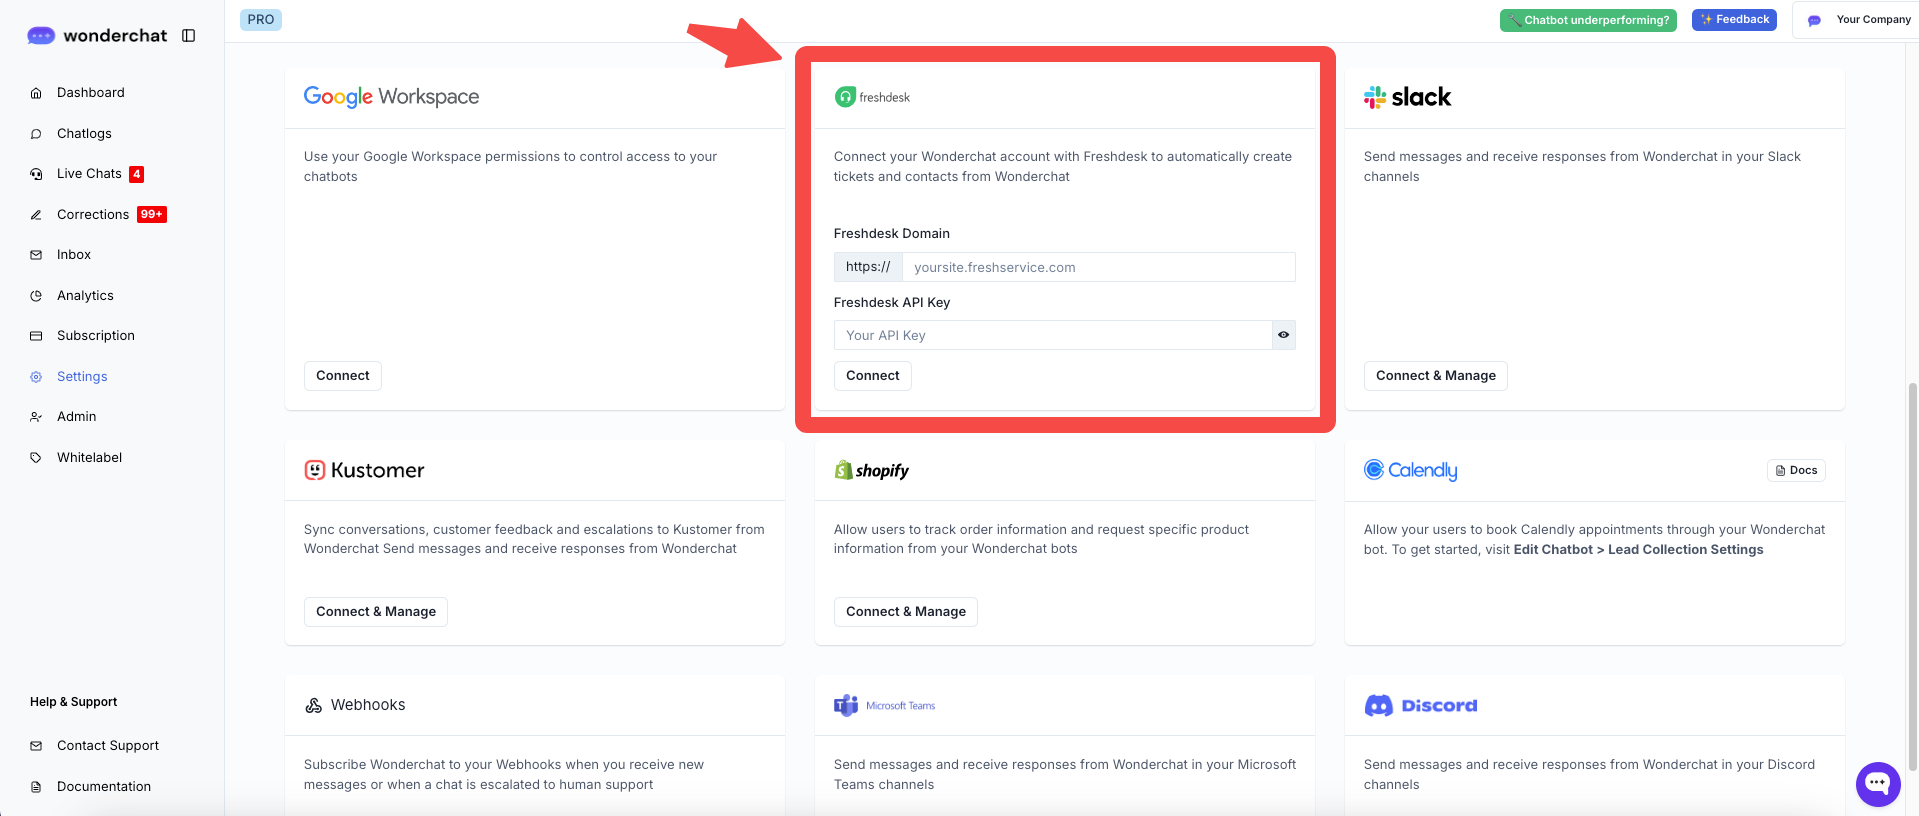Click the Subscription card icon
1919x816 pixels.
(36, 336)
